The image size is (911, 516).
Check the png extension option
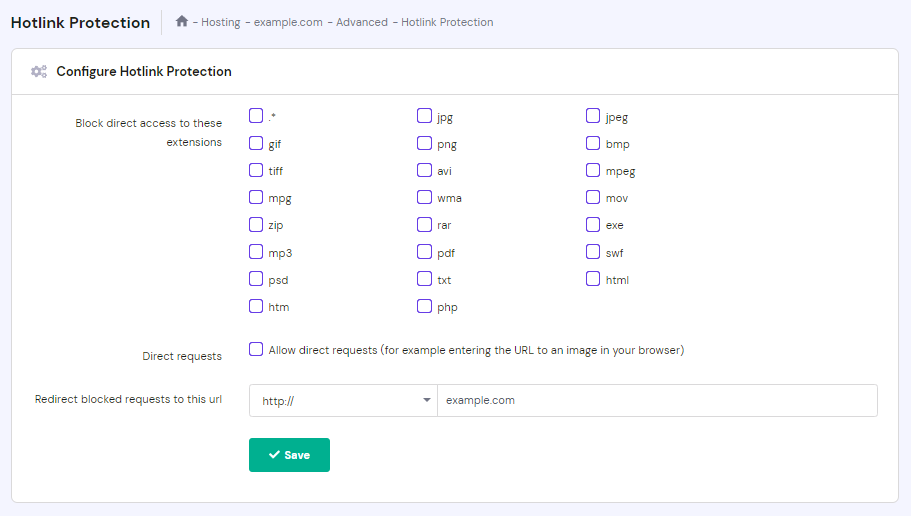(424, 143)
